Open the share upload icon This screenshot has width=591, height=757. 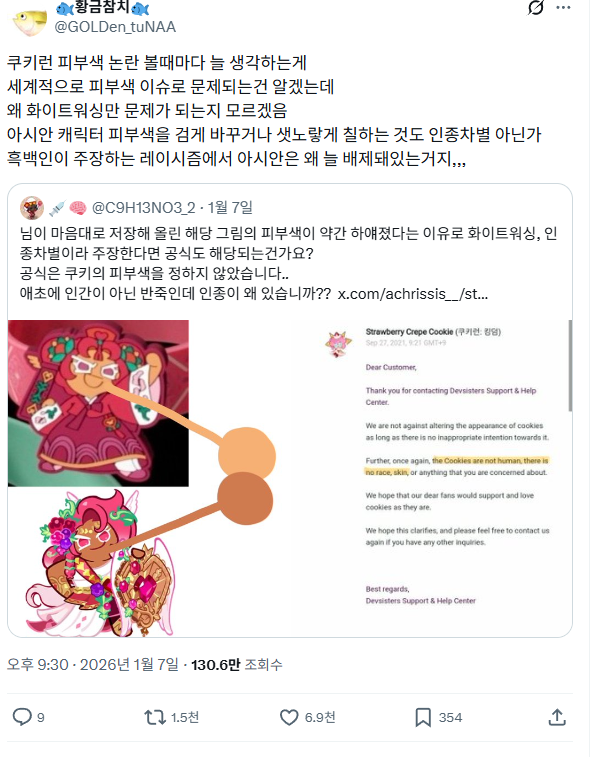point(557,717)
